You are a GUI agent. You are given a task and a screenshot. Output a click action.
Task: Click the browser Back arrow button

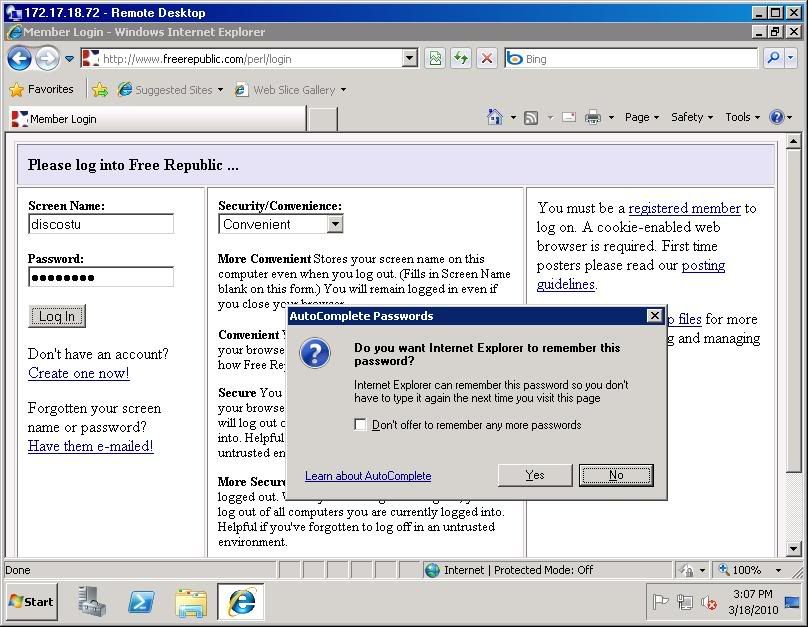(x=20, y=59)
